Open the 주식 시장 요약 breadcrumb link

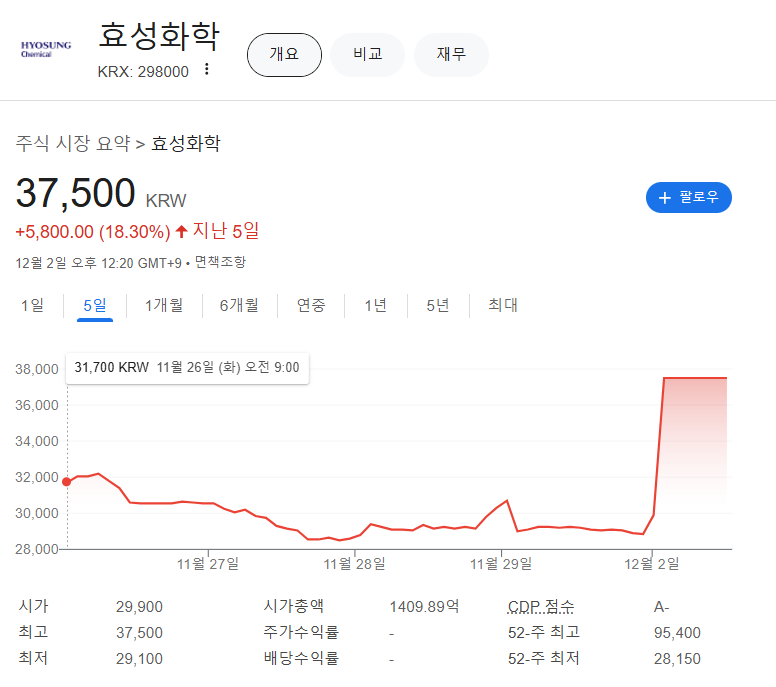pyautogui.click(x=73, y=144)
